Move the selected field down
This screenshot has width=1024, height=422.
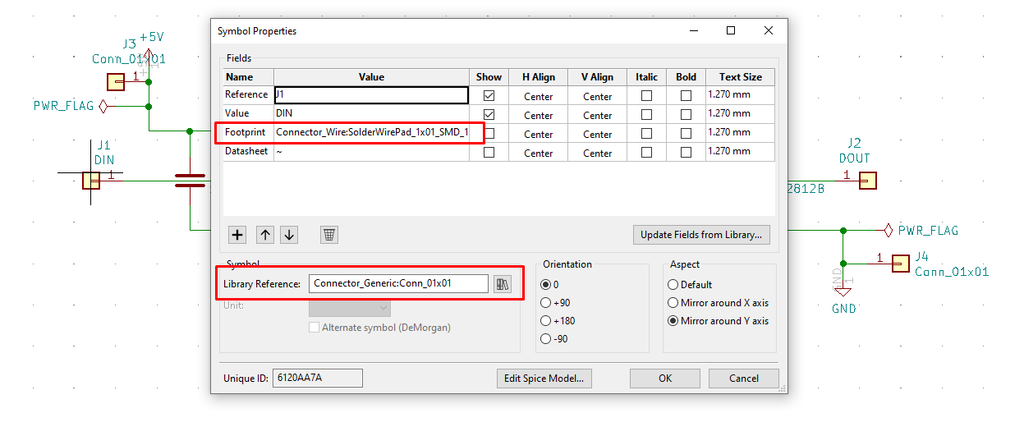tap(289, 235)
